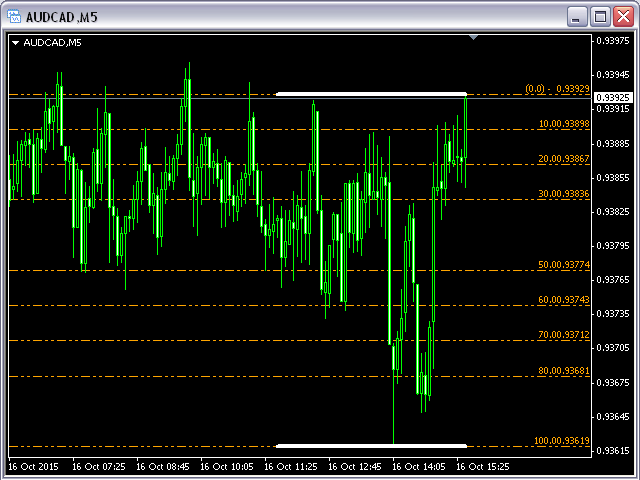Open the AUDCAD,M5 triangle dropdown in chart corner
This screenshot has width=640, height=480.
tap(16, 43)
